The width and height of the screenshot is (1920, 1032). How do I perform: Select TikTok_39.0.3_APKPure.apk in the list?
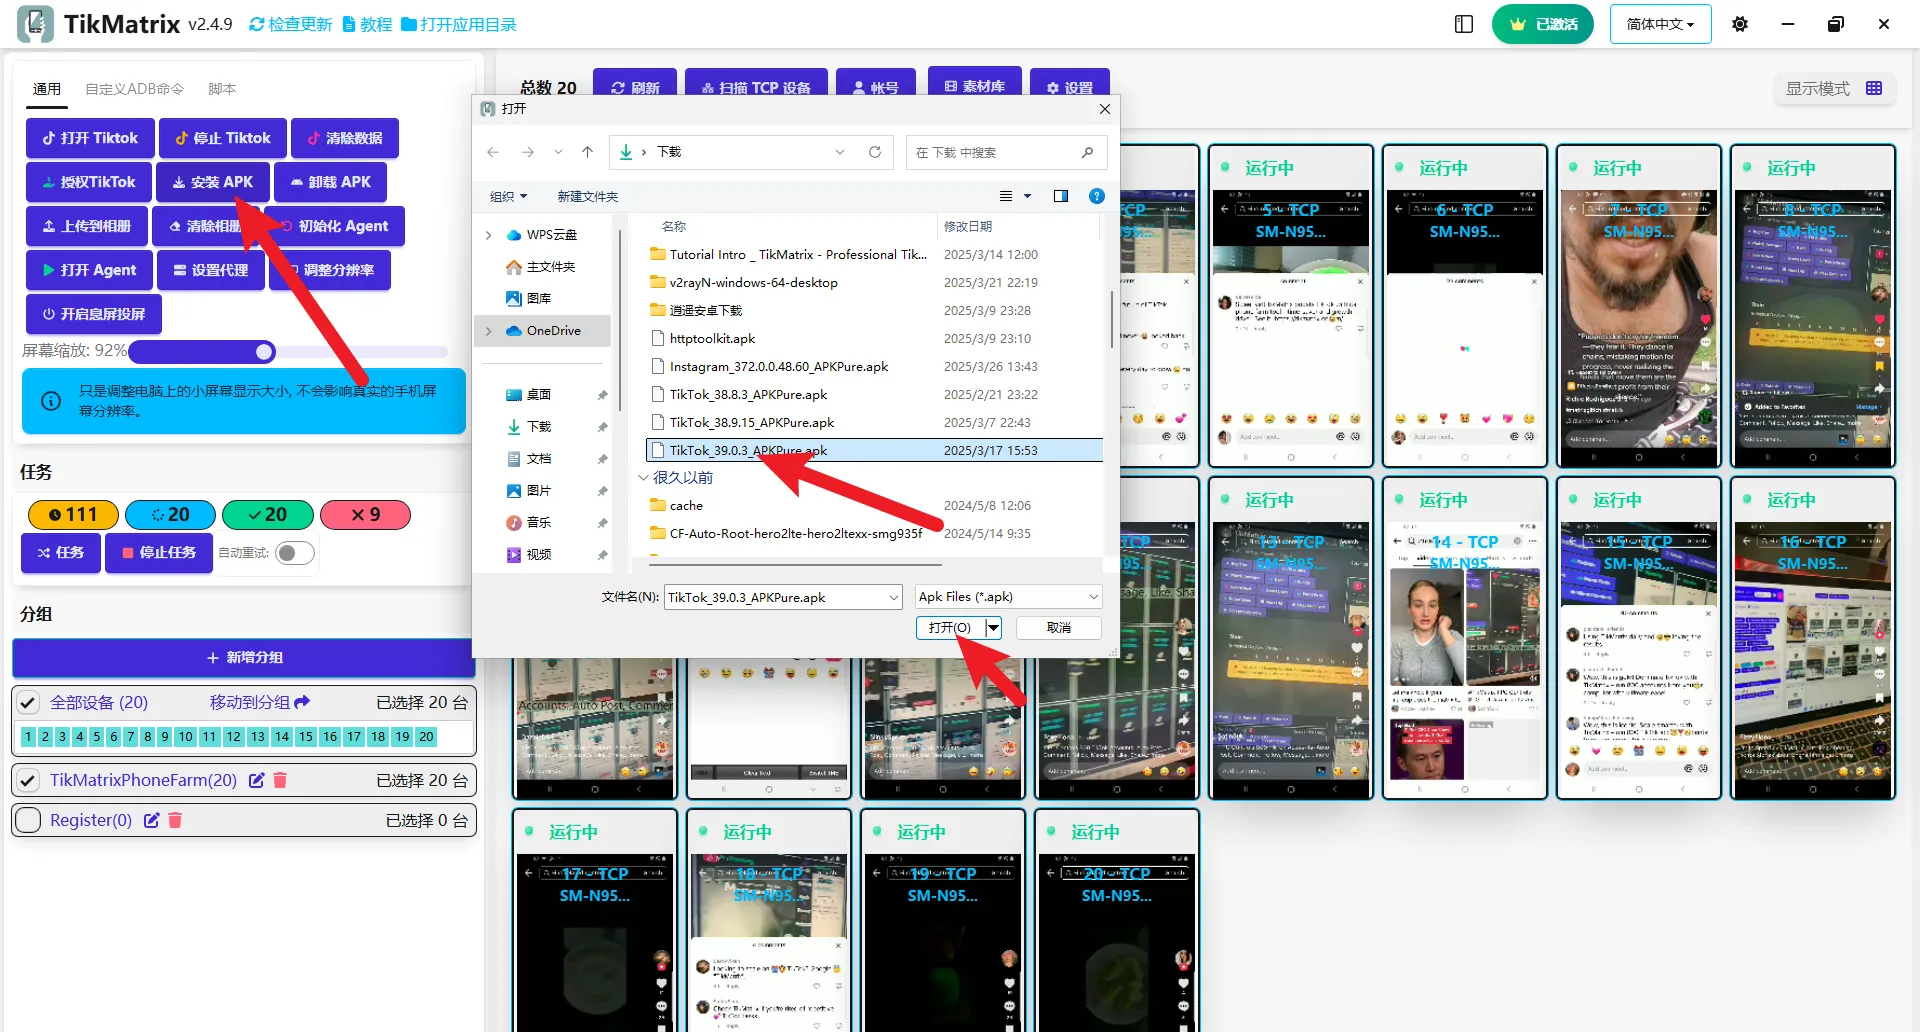[x=748, y=450]
